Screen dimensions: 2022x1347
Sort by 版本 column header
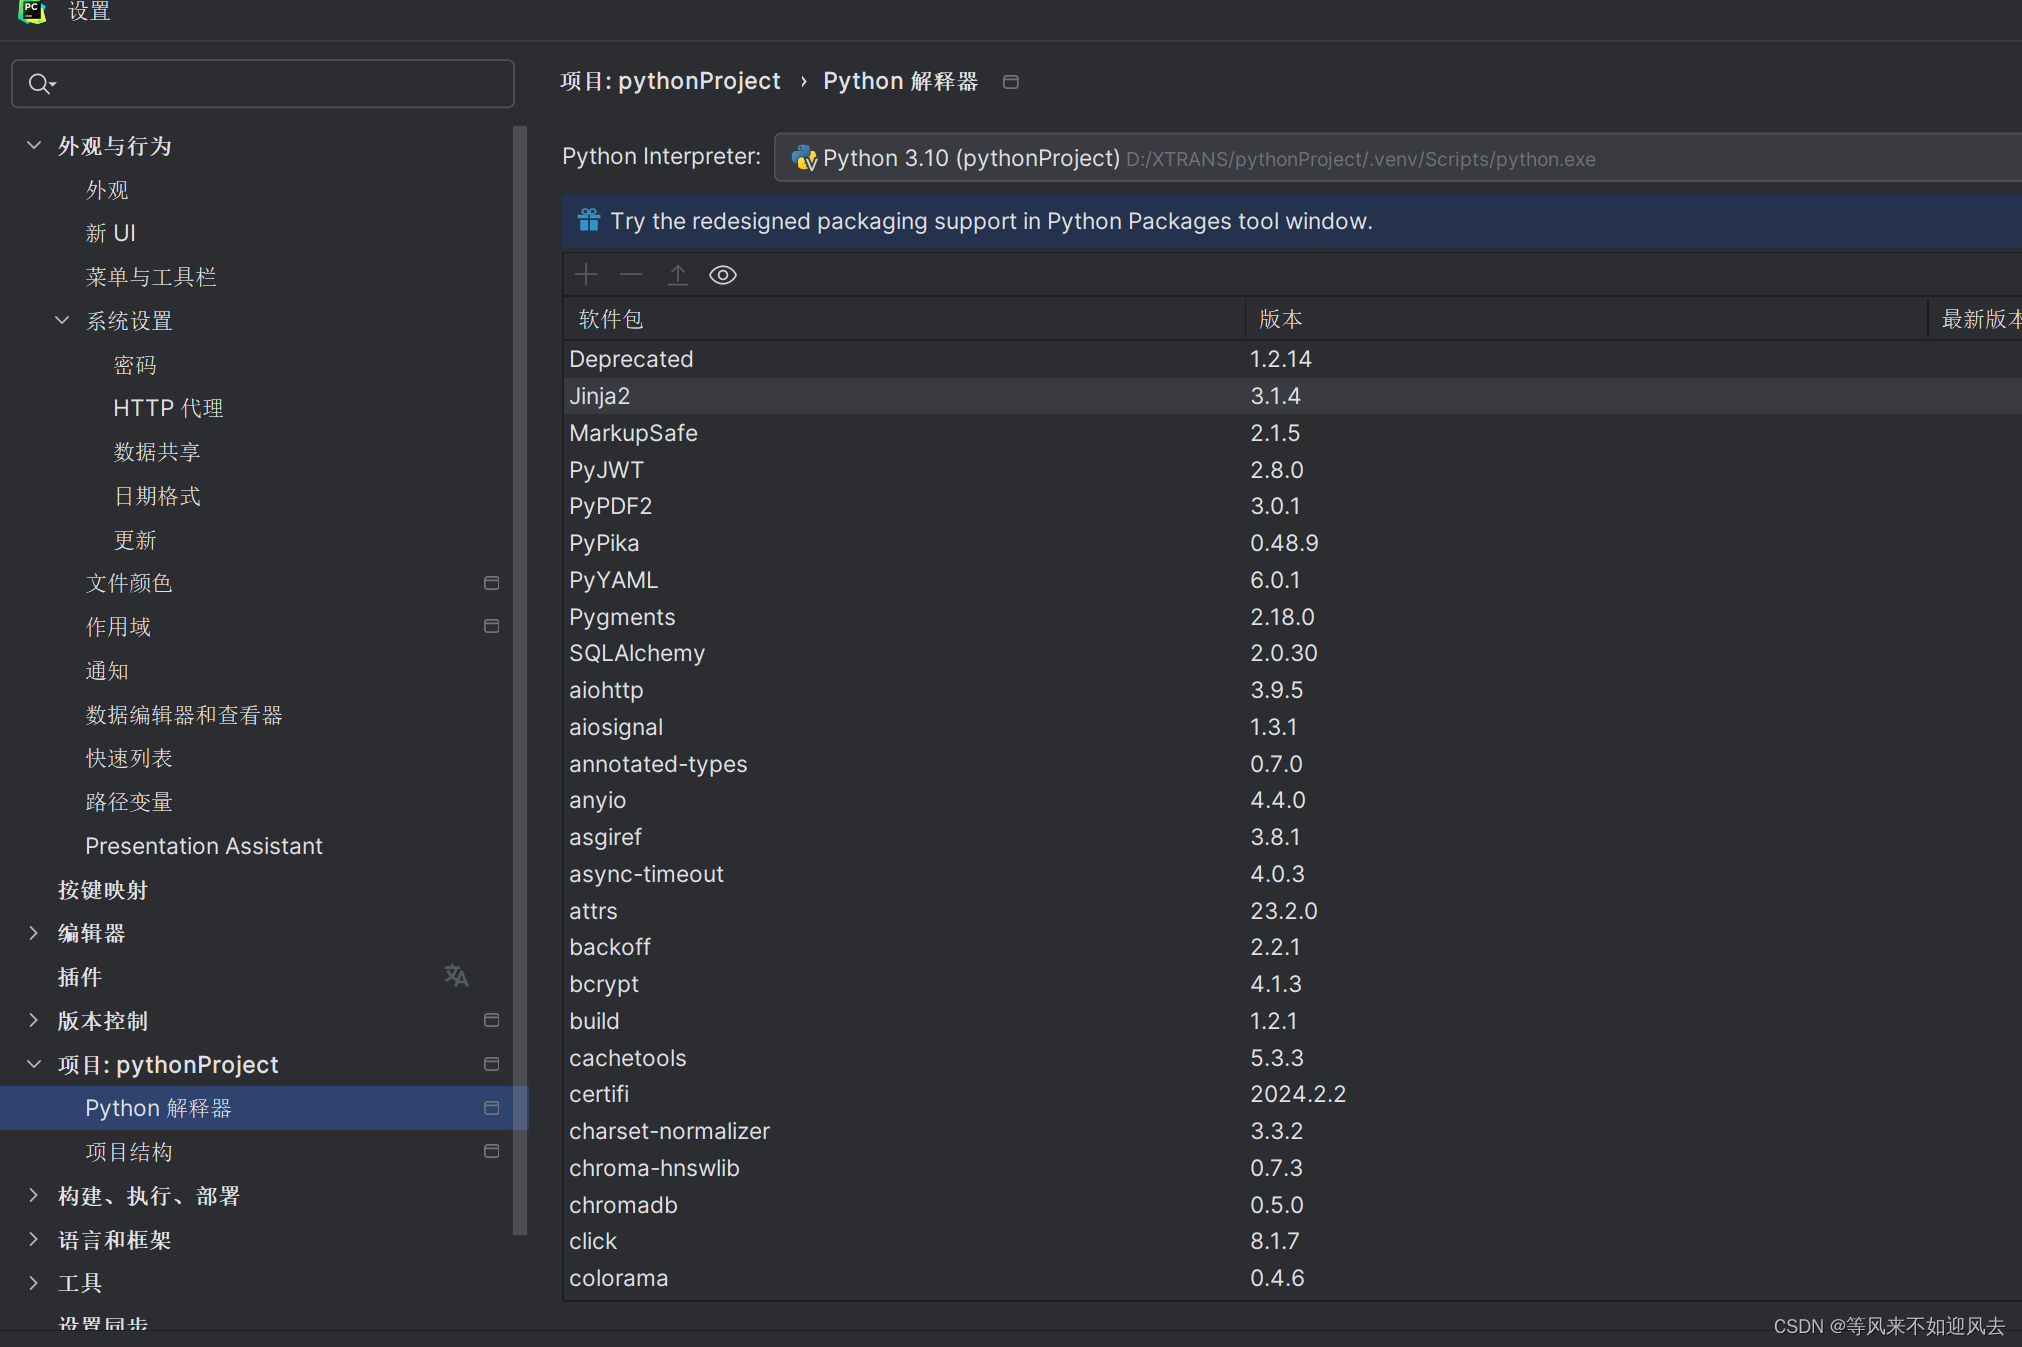1586,319
